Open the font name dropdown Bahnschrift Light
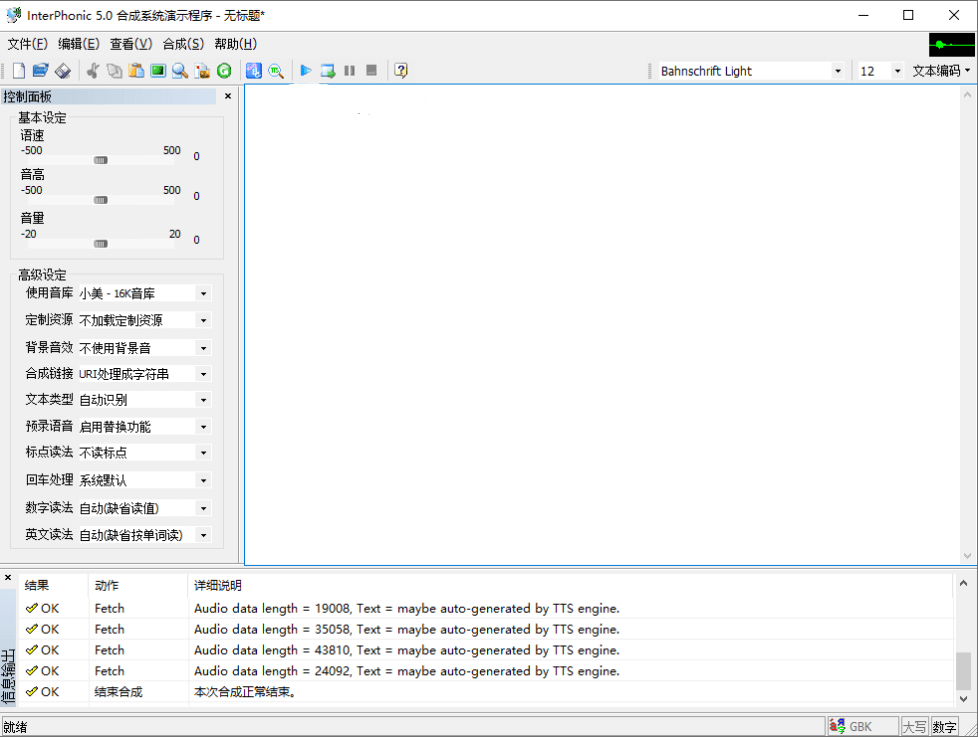The height and width of the screenshot is (741, 978). 838,71
